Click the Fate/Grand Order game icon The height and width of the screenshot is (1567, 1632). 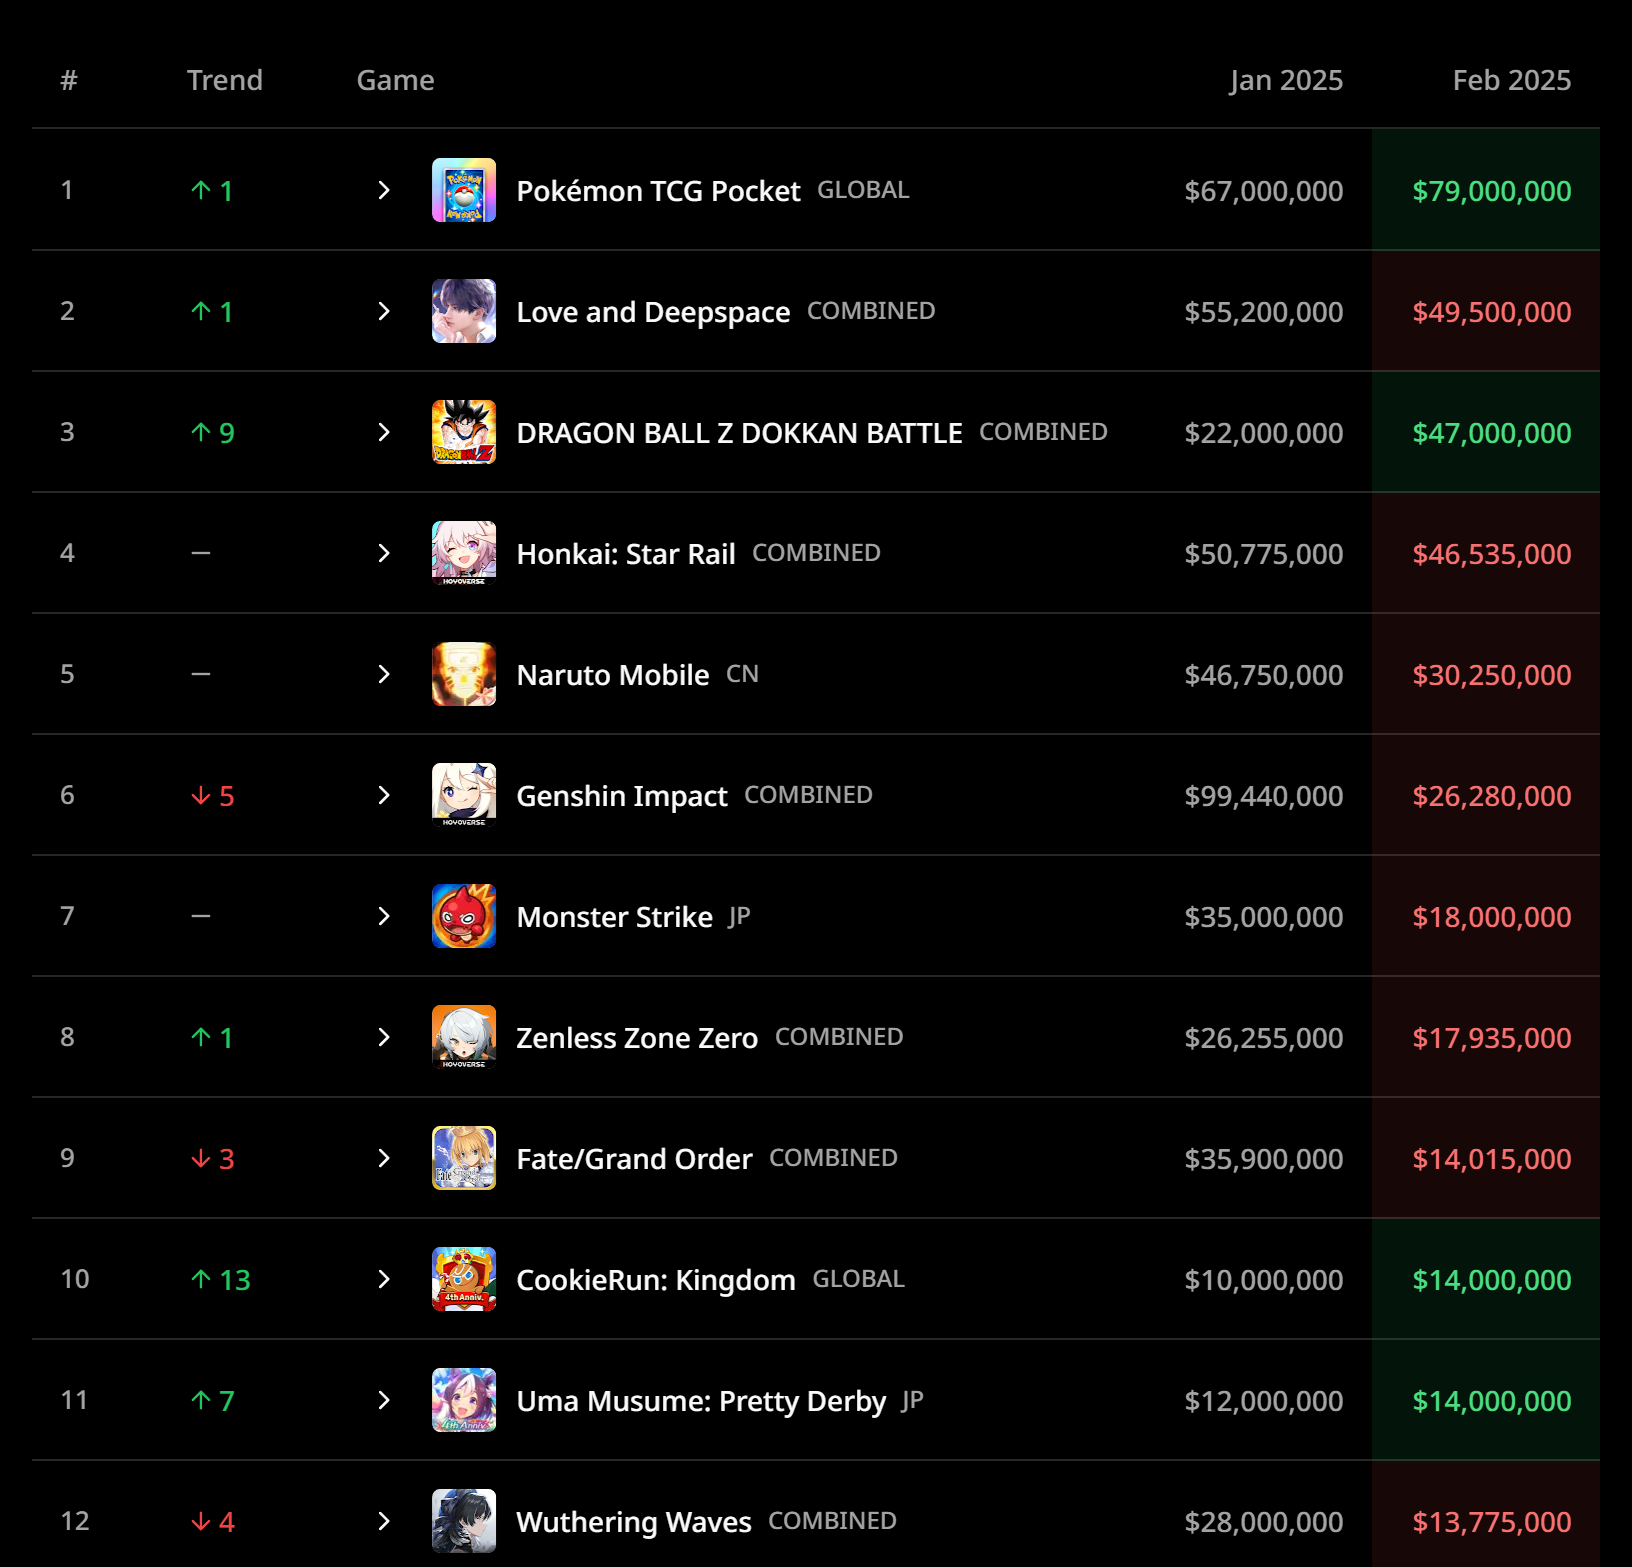464,1158
